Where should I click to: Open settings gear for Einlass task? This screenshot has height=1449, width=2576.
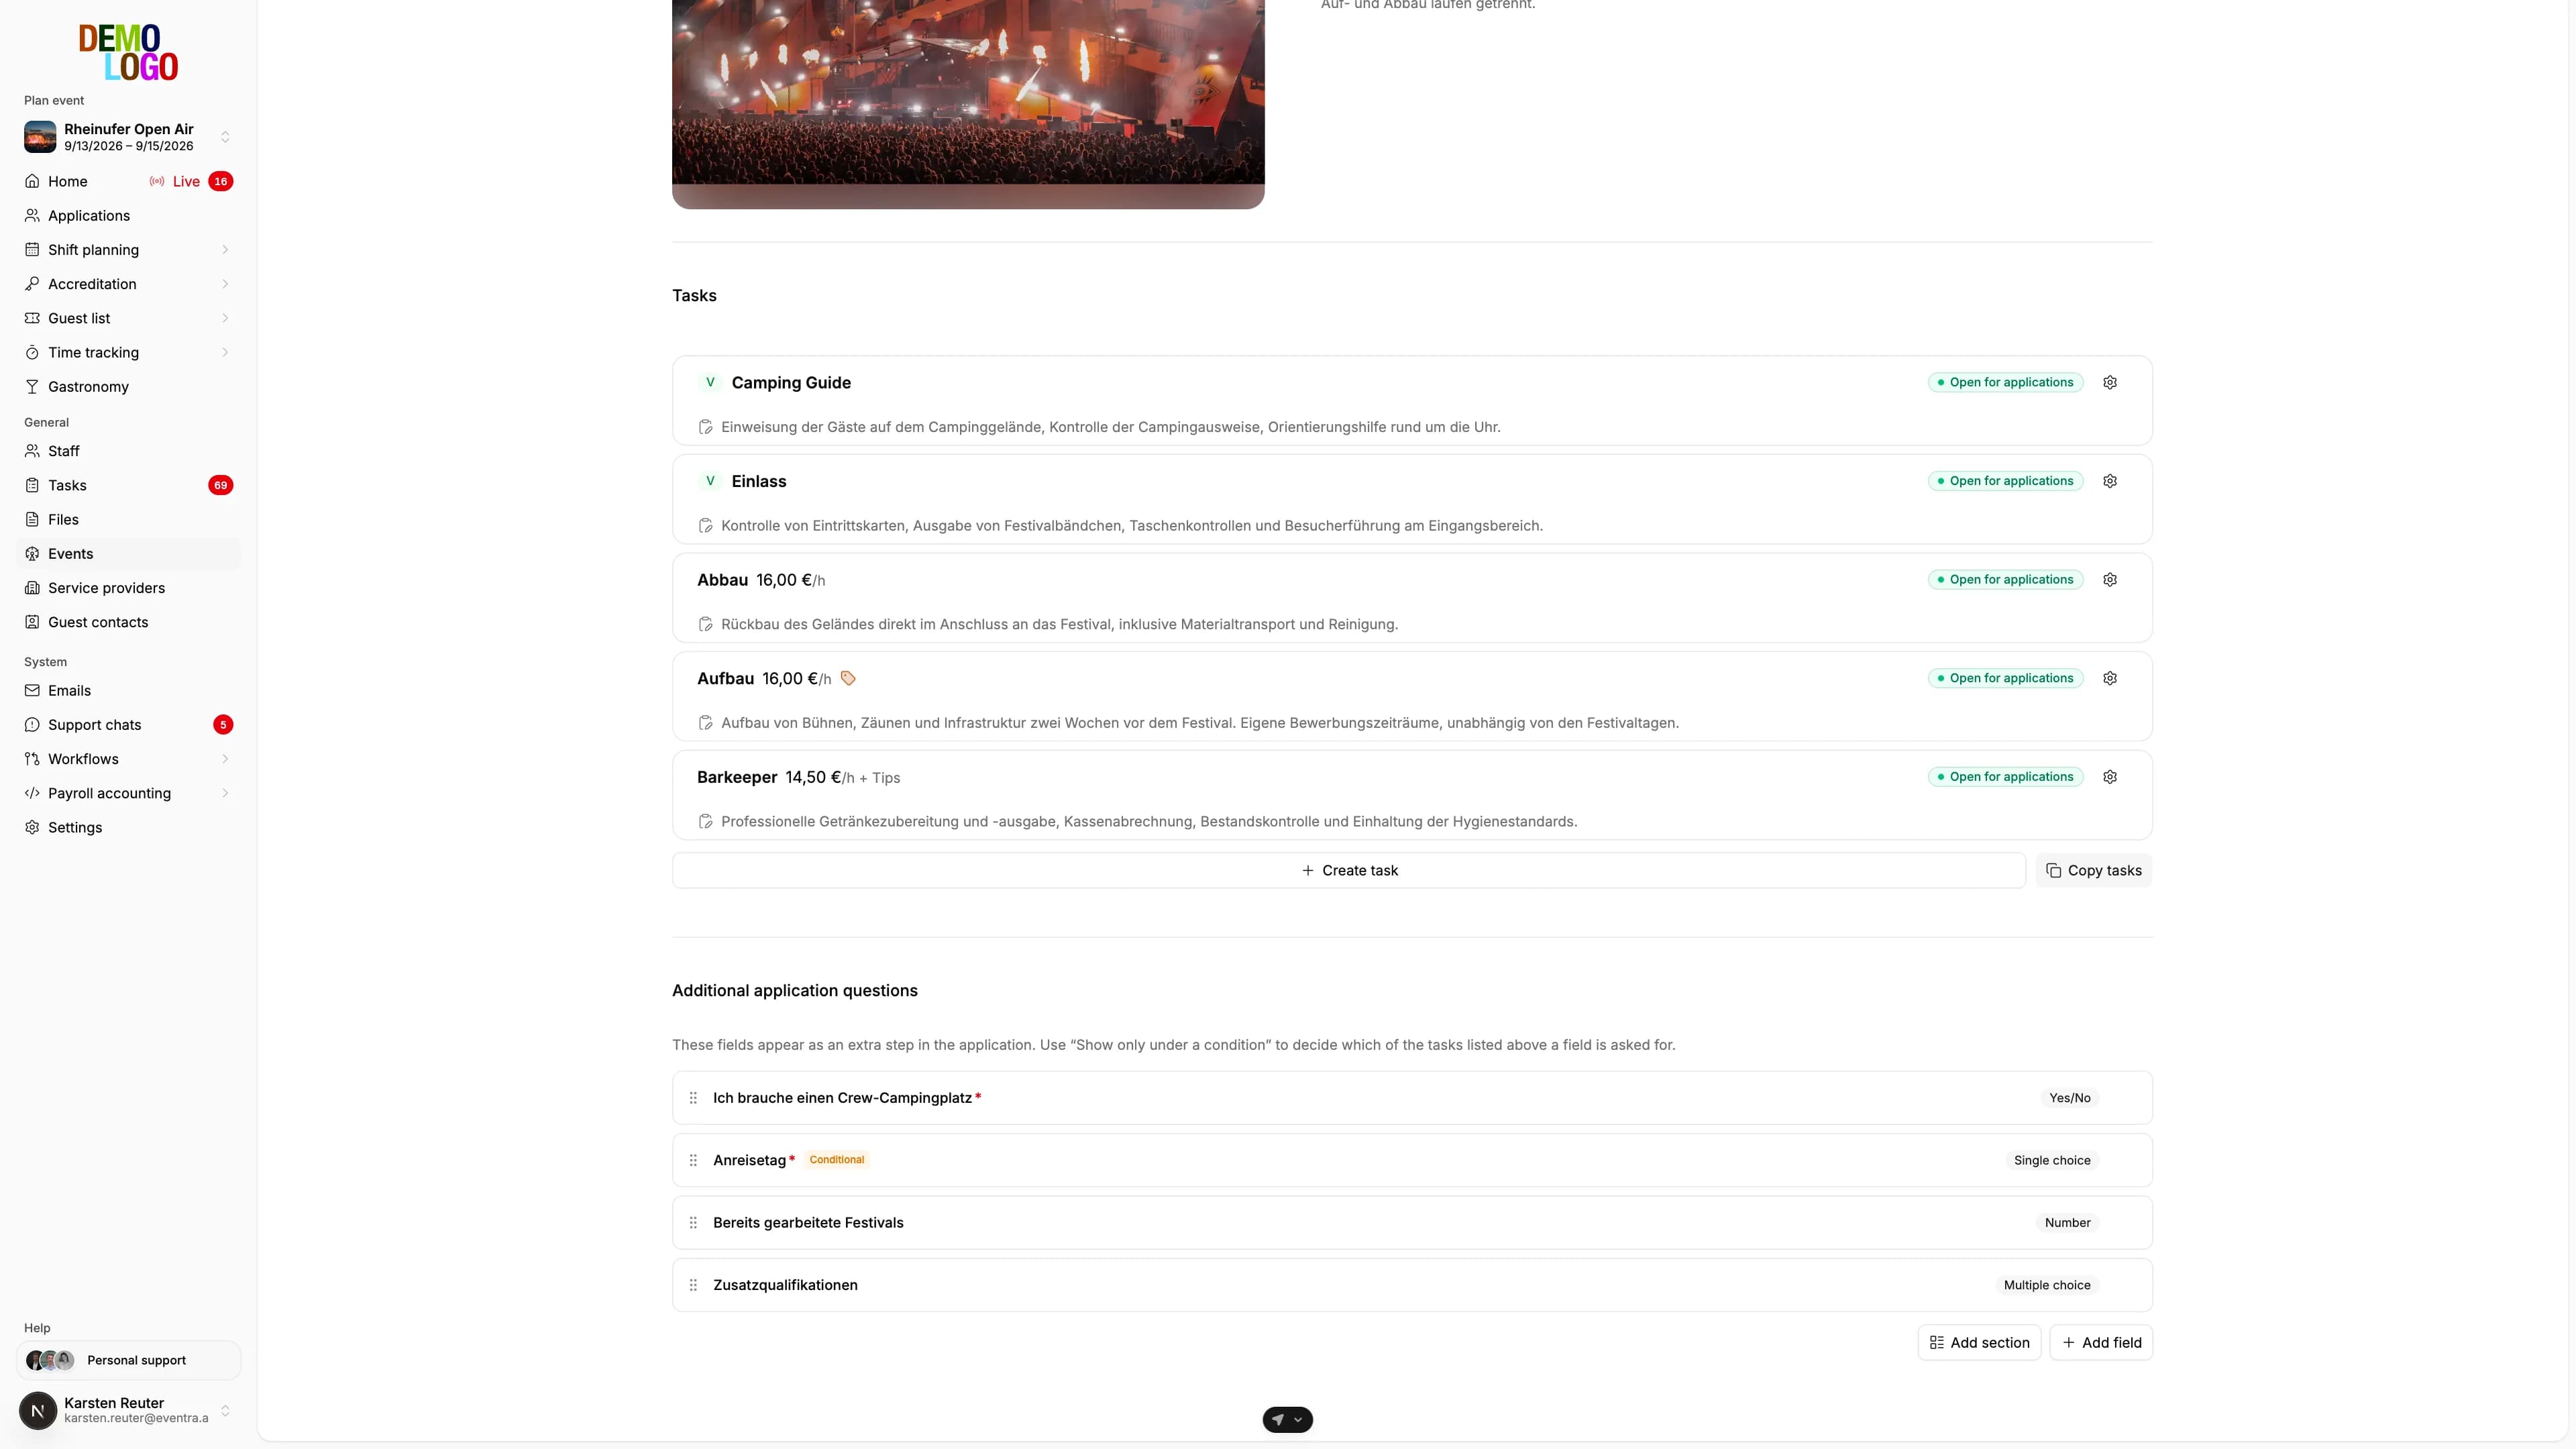[2109, 481]
